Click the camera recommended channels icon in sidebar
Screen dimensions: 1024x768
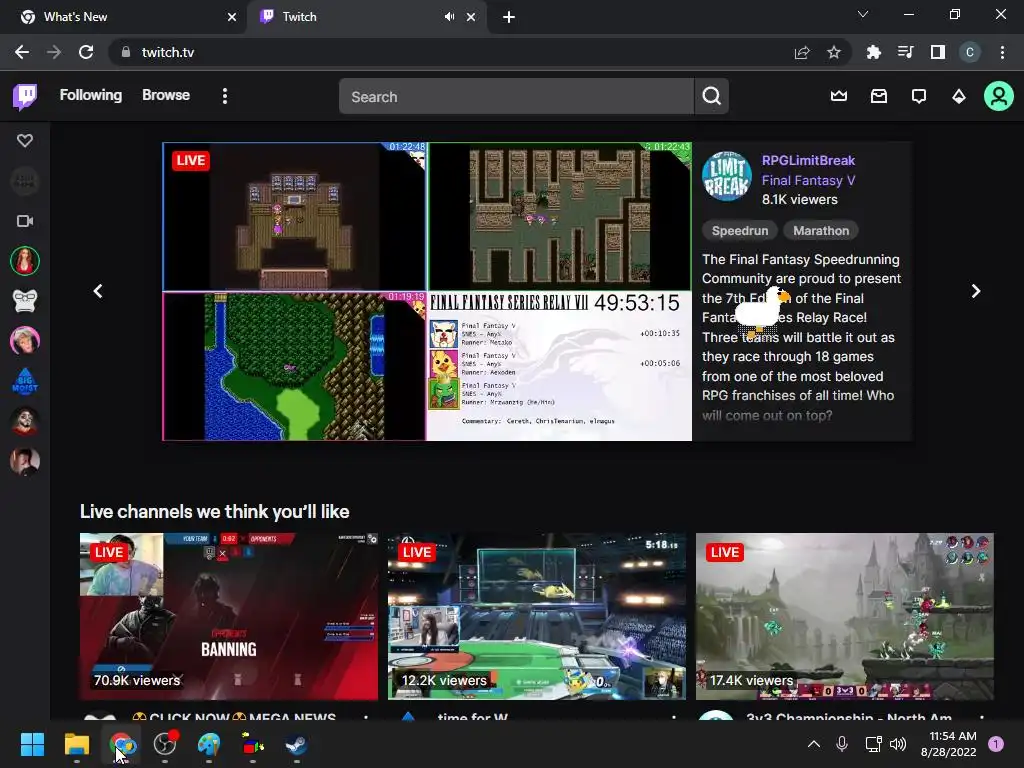[25, 221]
